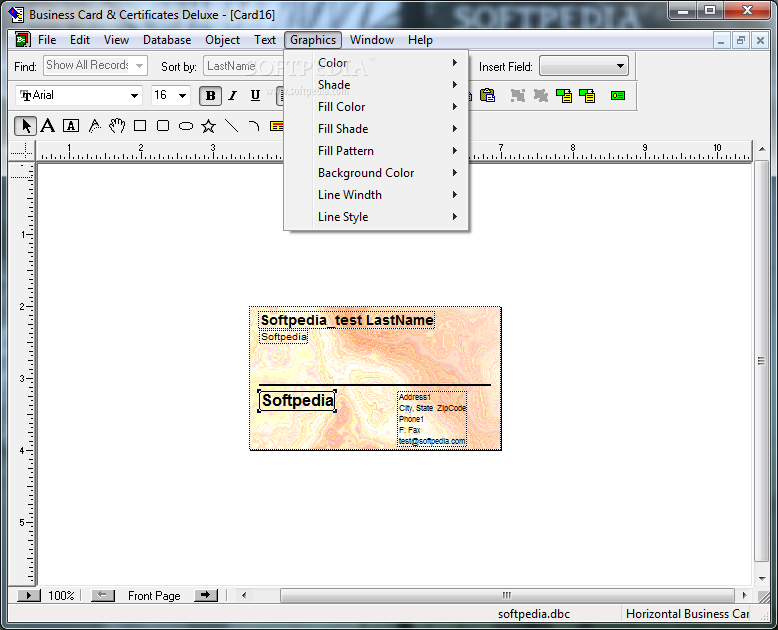Click the horizontal scrollbar thumb
The image size is (778, 630).
[507, 595]
